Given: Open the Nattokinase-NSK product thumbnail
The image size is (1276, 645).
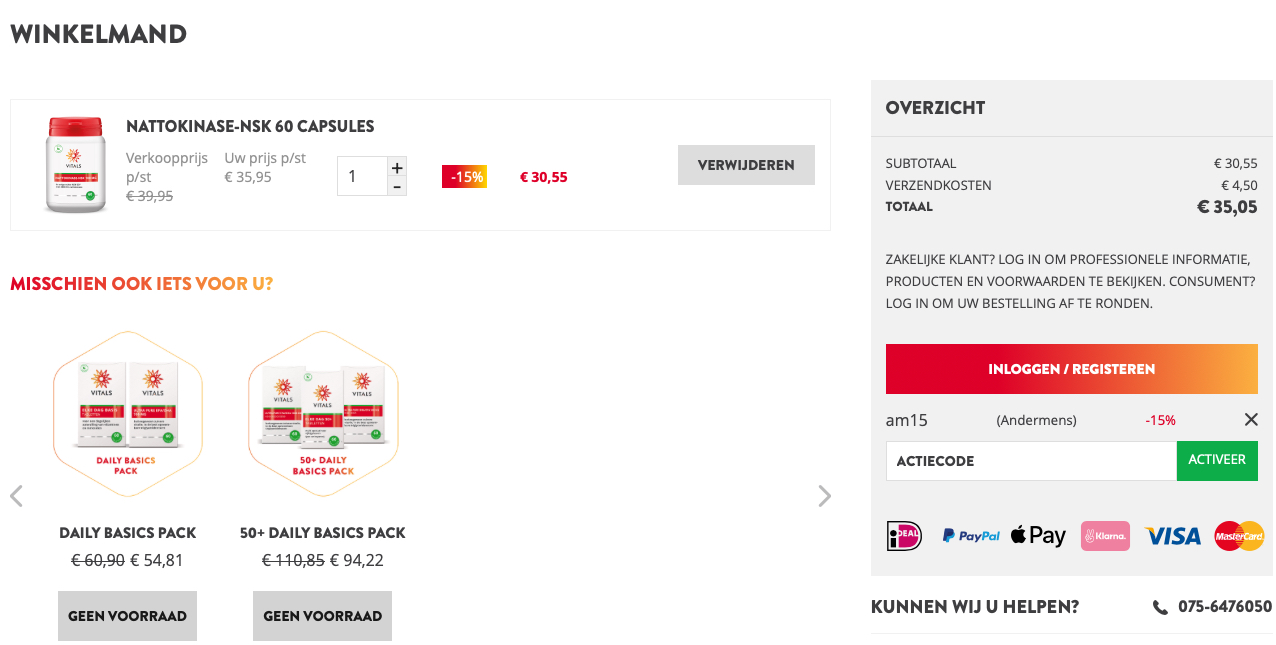Looking at the screenshot, I should (75, 165).
